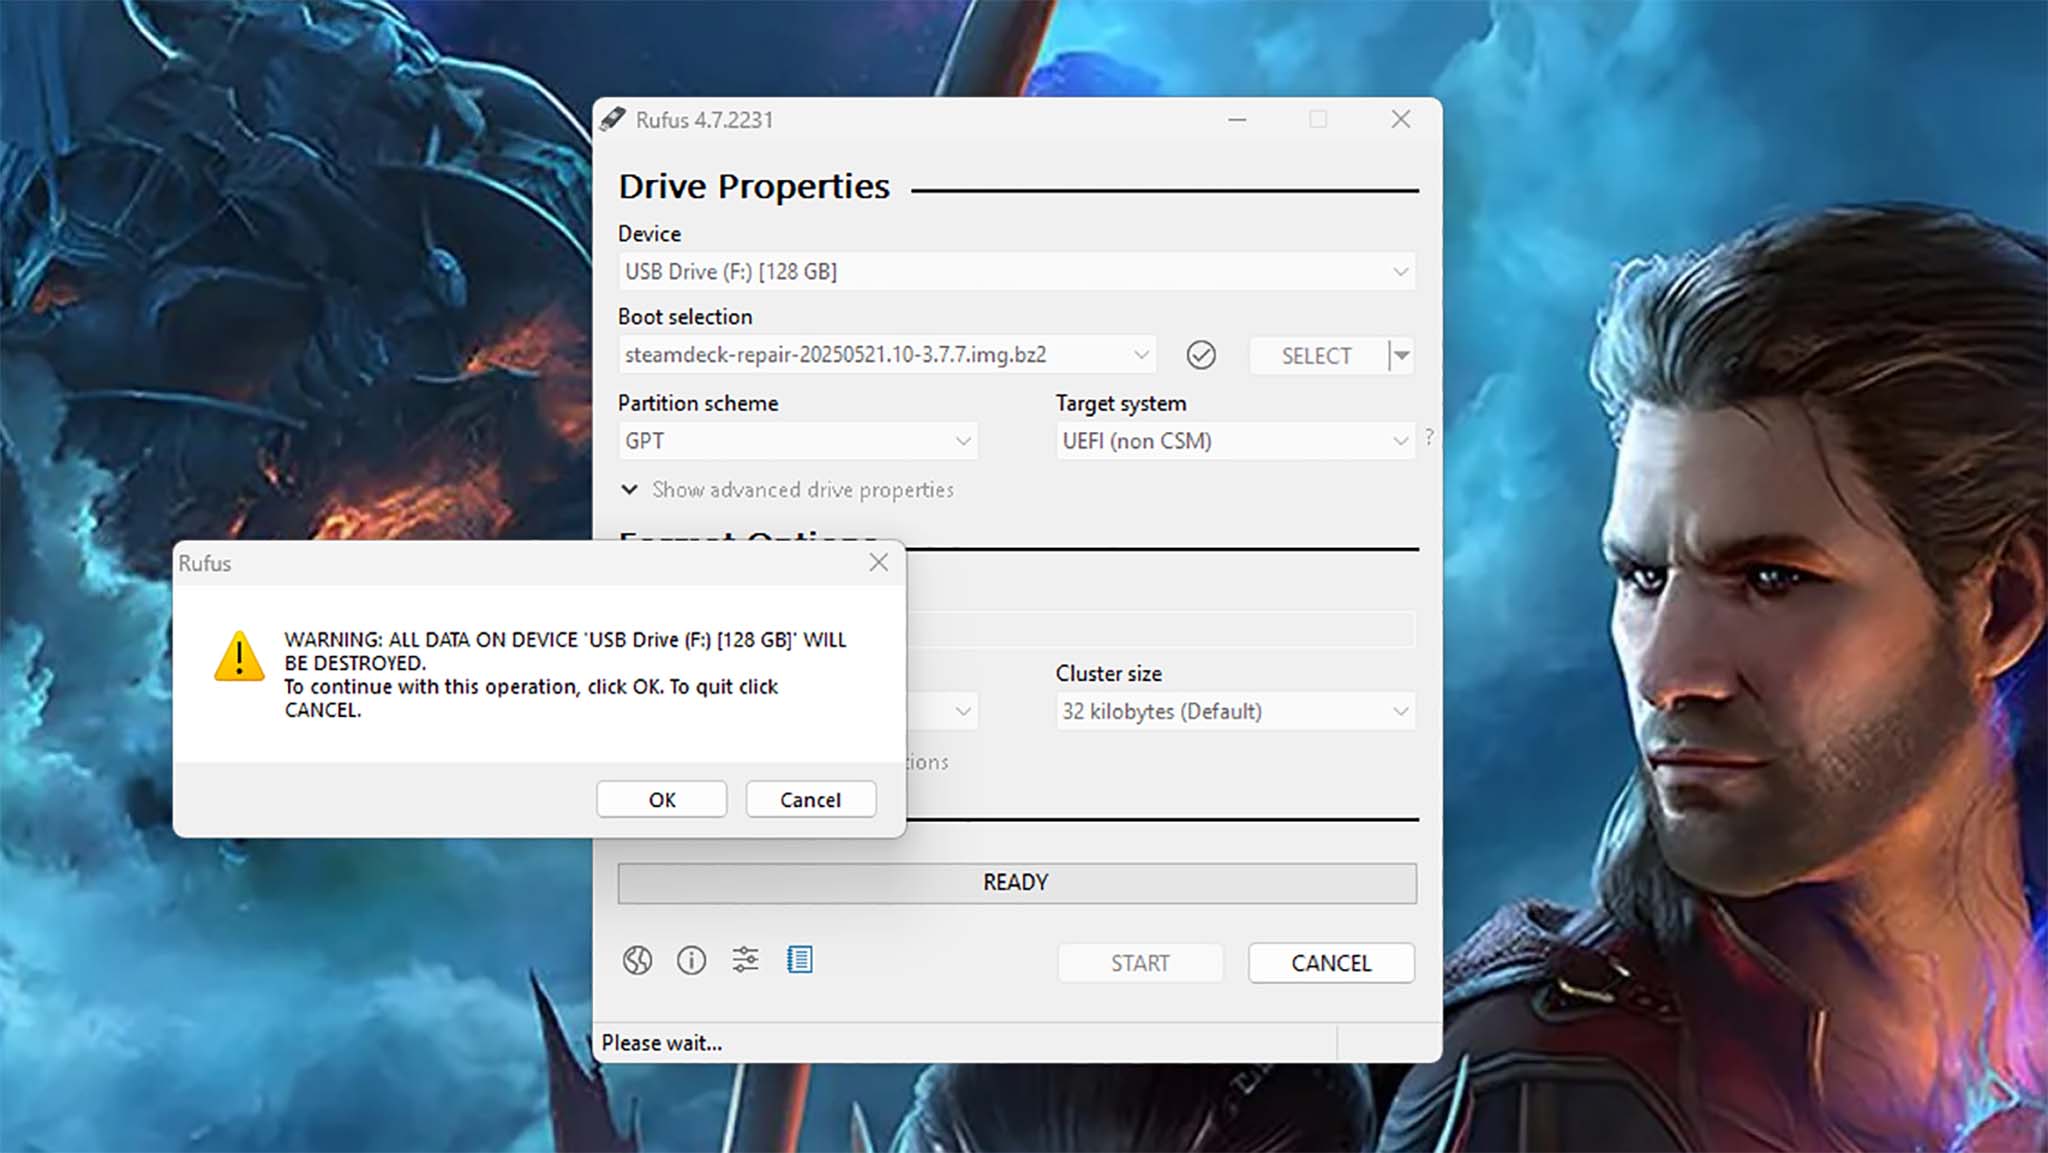This screenshot has width=2048, height=1153.
Task: Click the warning message text
Action: click(x=565, y=675)
